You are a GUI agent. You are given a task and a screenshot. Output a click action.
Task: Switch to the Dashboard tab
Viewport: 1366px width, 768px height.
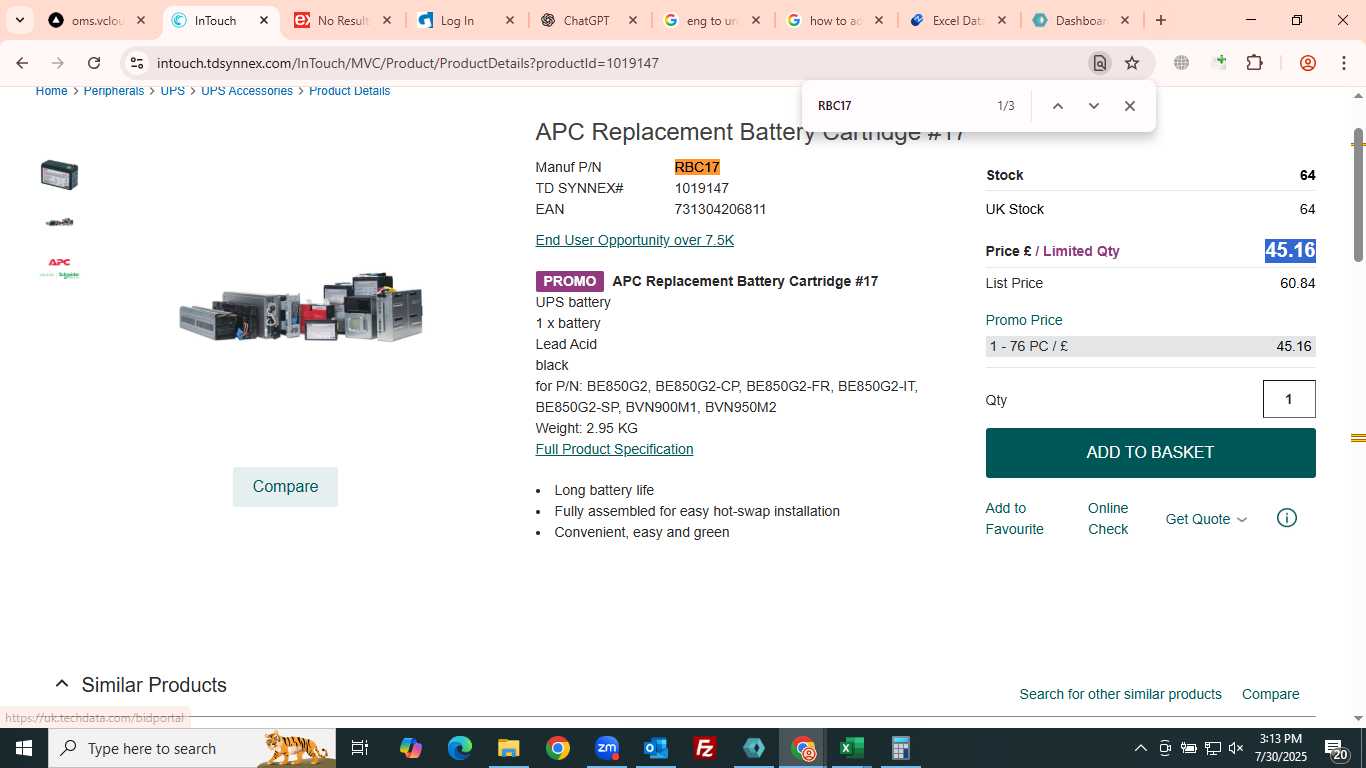(x=1081, y=20)
